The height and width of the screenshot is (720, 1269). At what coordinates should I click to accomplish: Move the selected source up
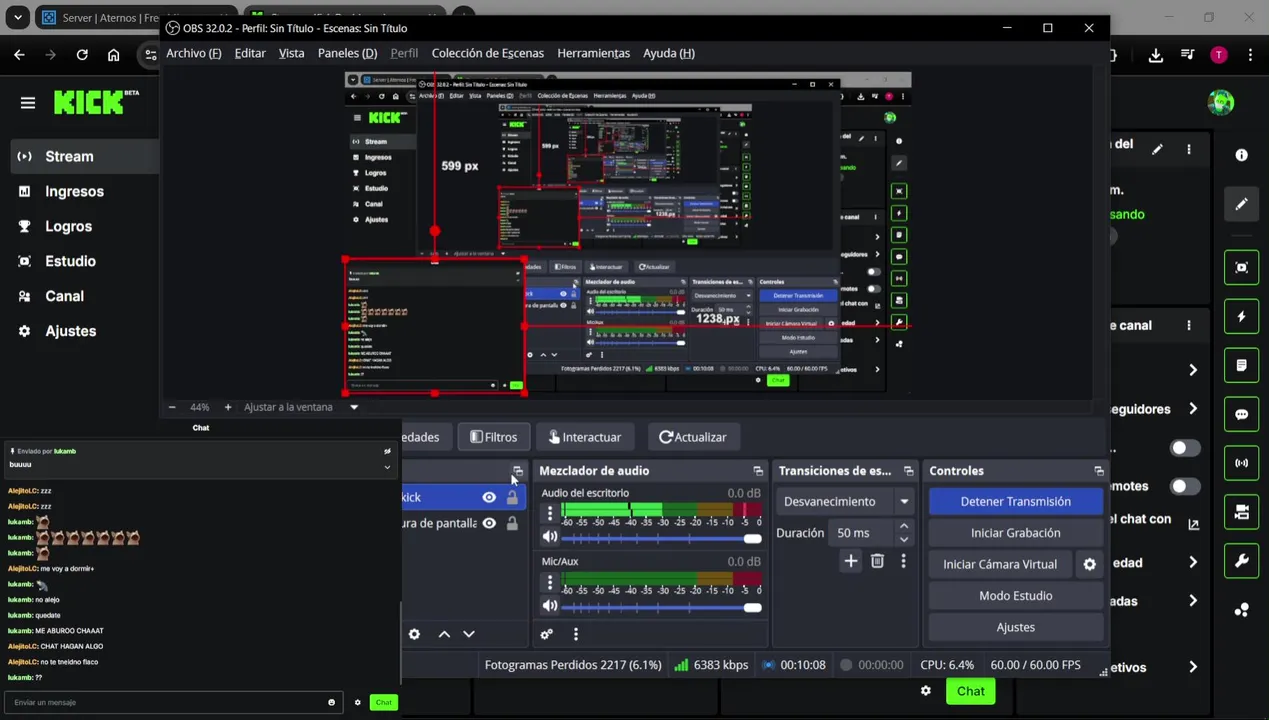pyautogui.click(x=444, y=634)
